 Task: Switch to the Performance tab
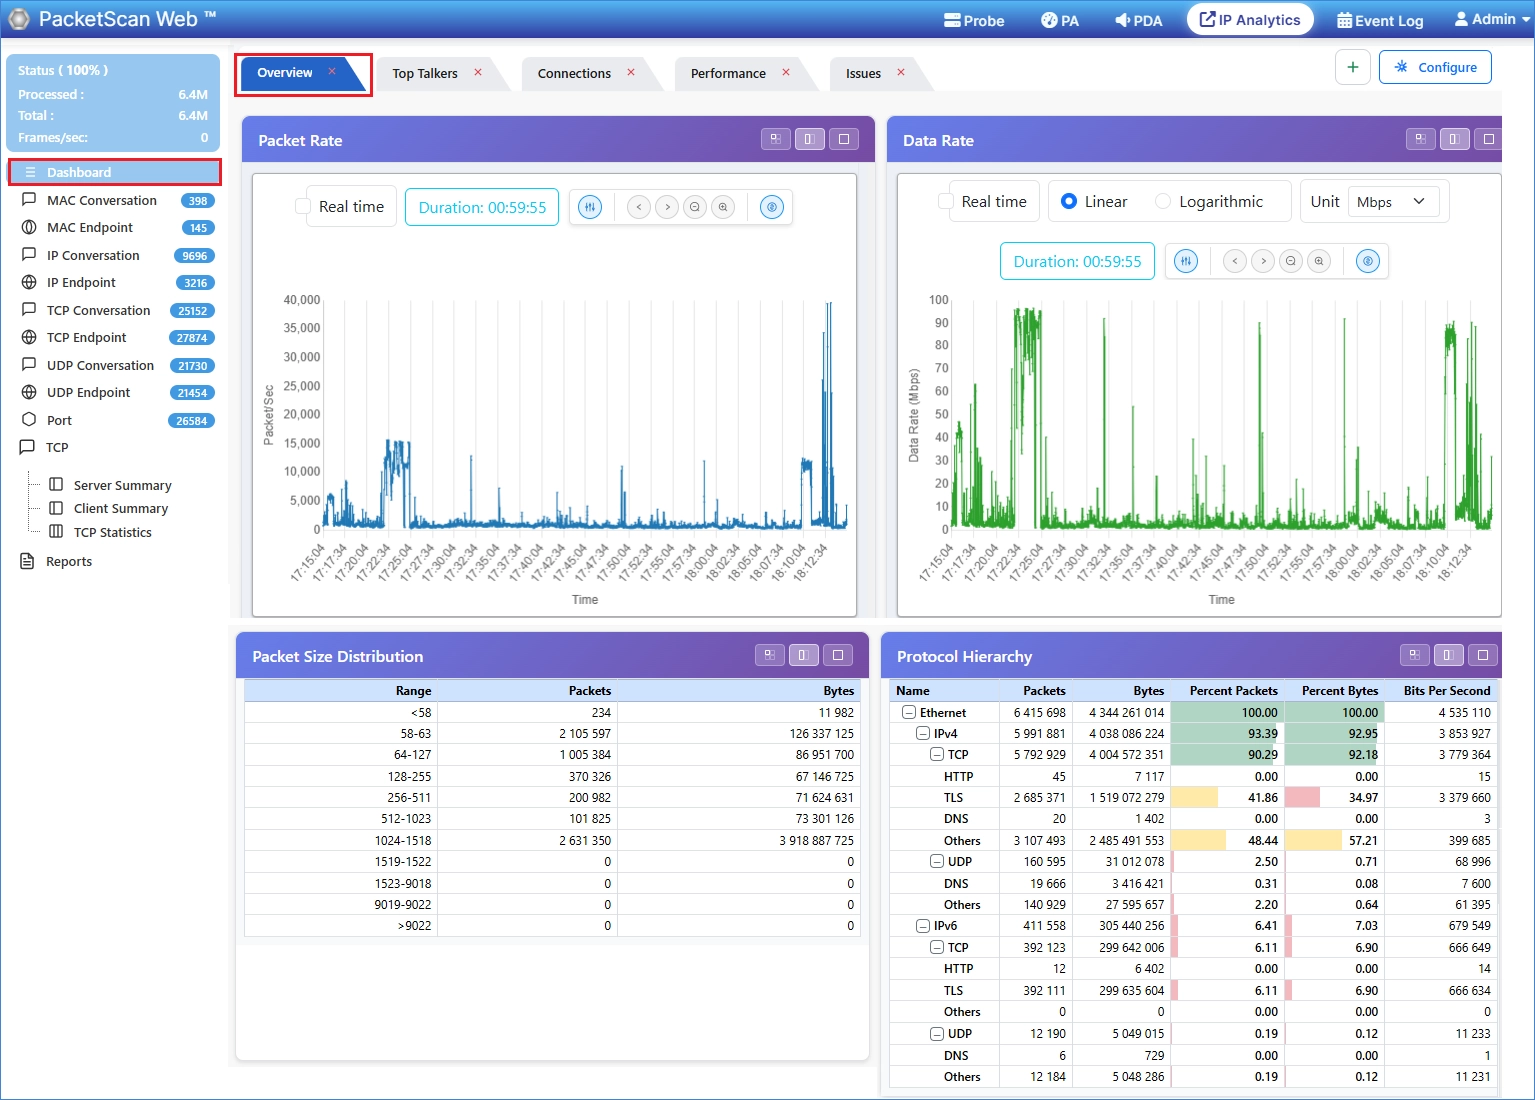tap(728, 73)
